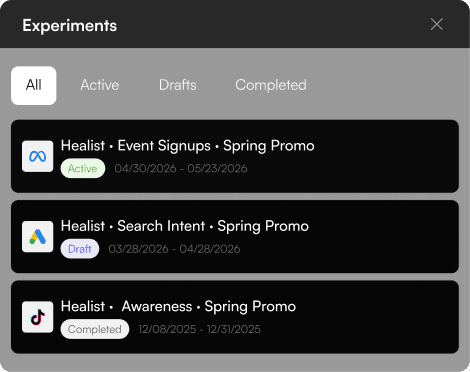
Task: Click date range 04/30/2026 - 05/23/2026
Action: point(181,168)
